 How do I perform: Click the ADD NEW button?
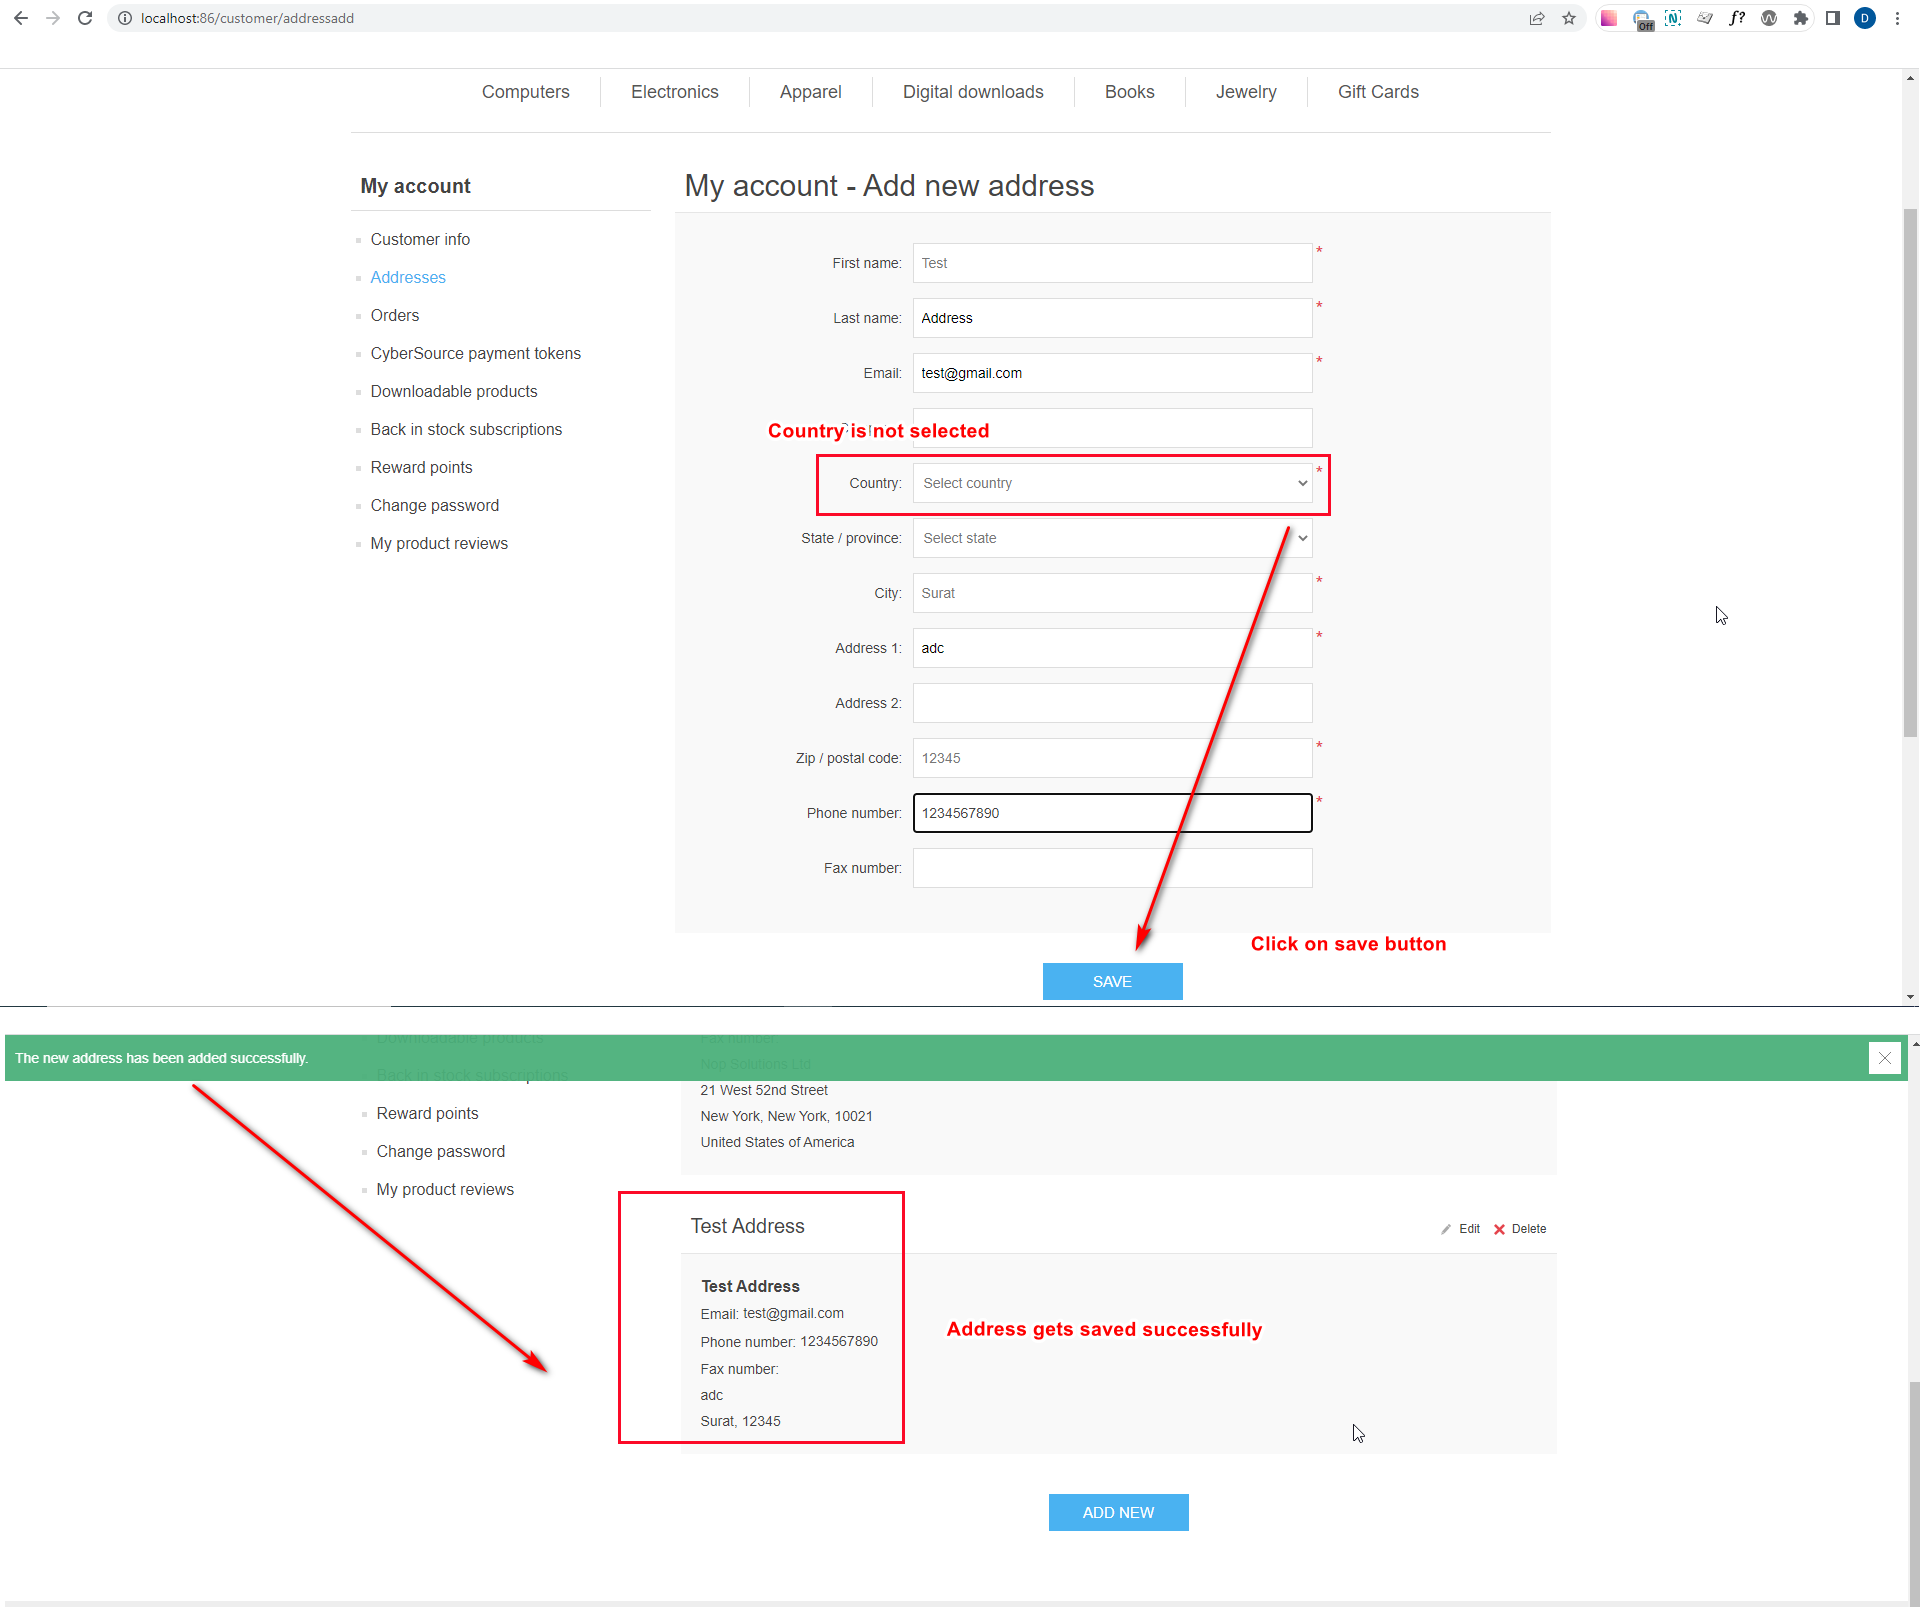coord(1118,1512)
